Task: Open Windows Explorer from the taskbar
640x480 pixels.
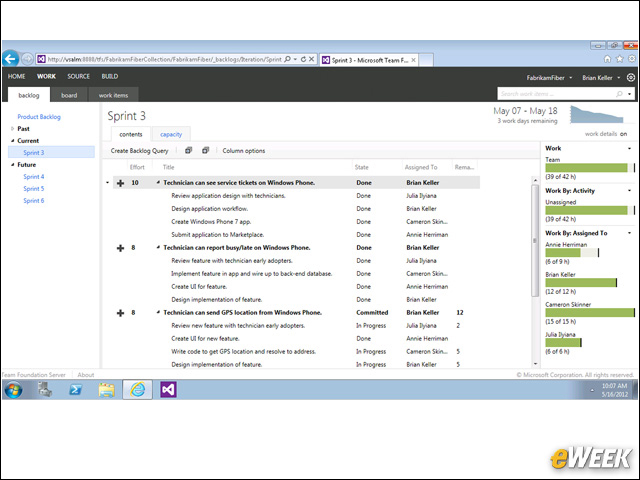Action: point(107,390)
